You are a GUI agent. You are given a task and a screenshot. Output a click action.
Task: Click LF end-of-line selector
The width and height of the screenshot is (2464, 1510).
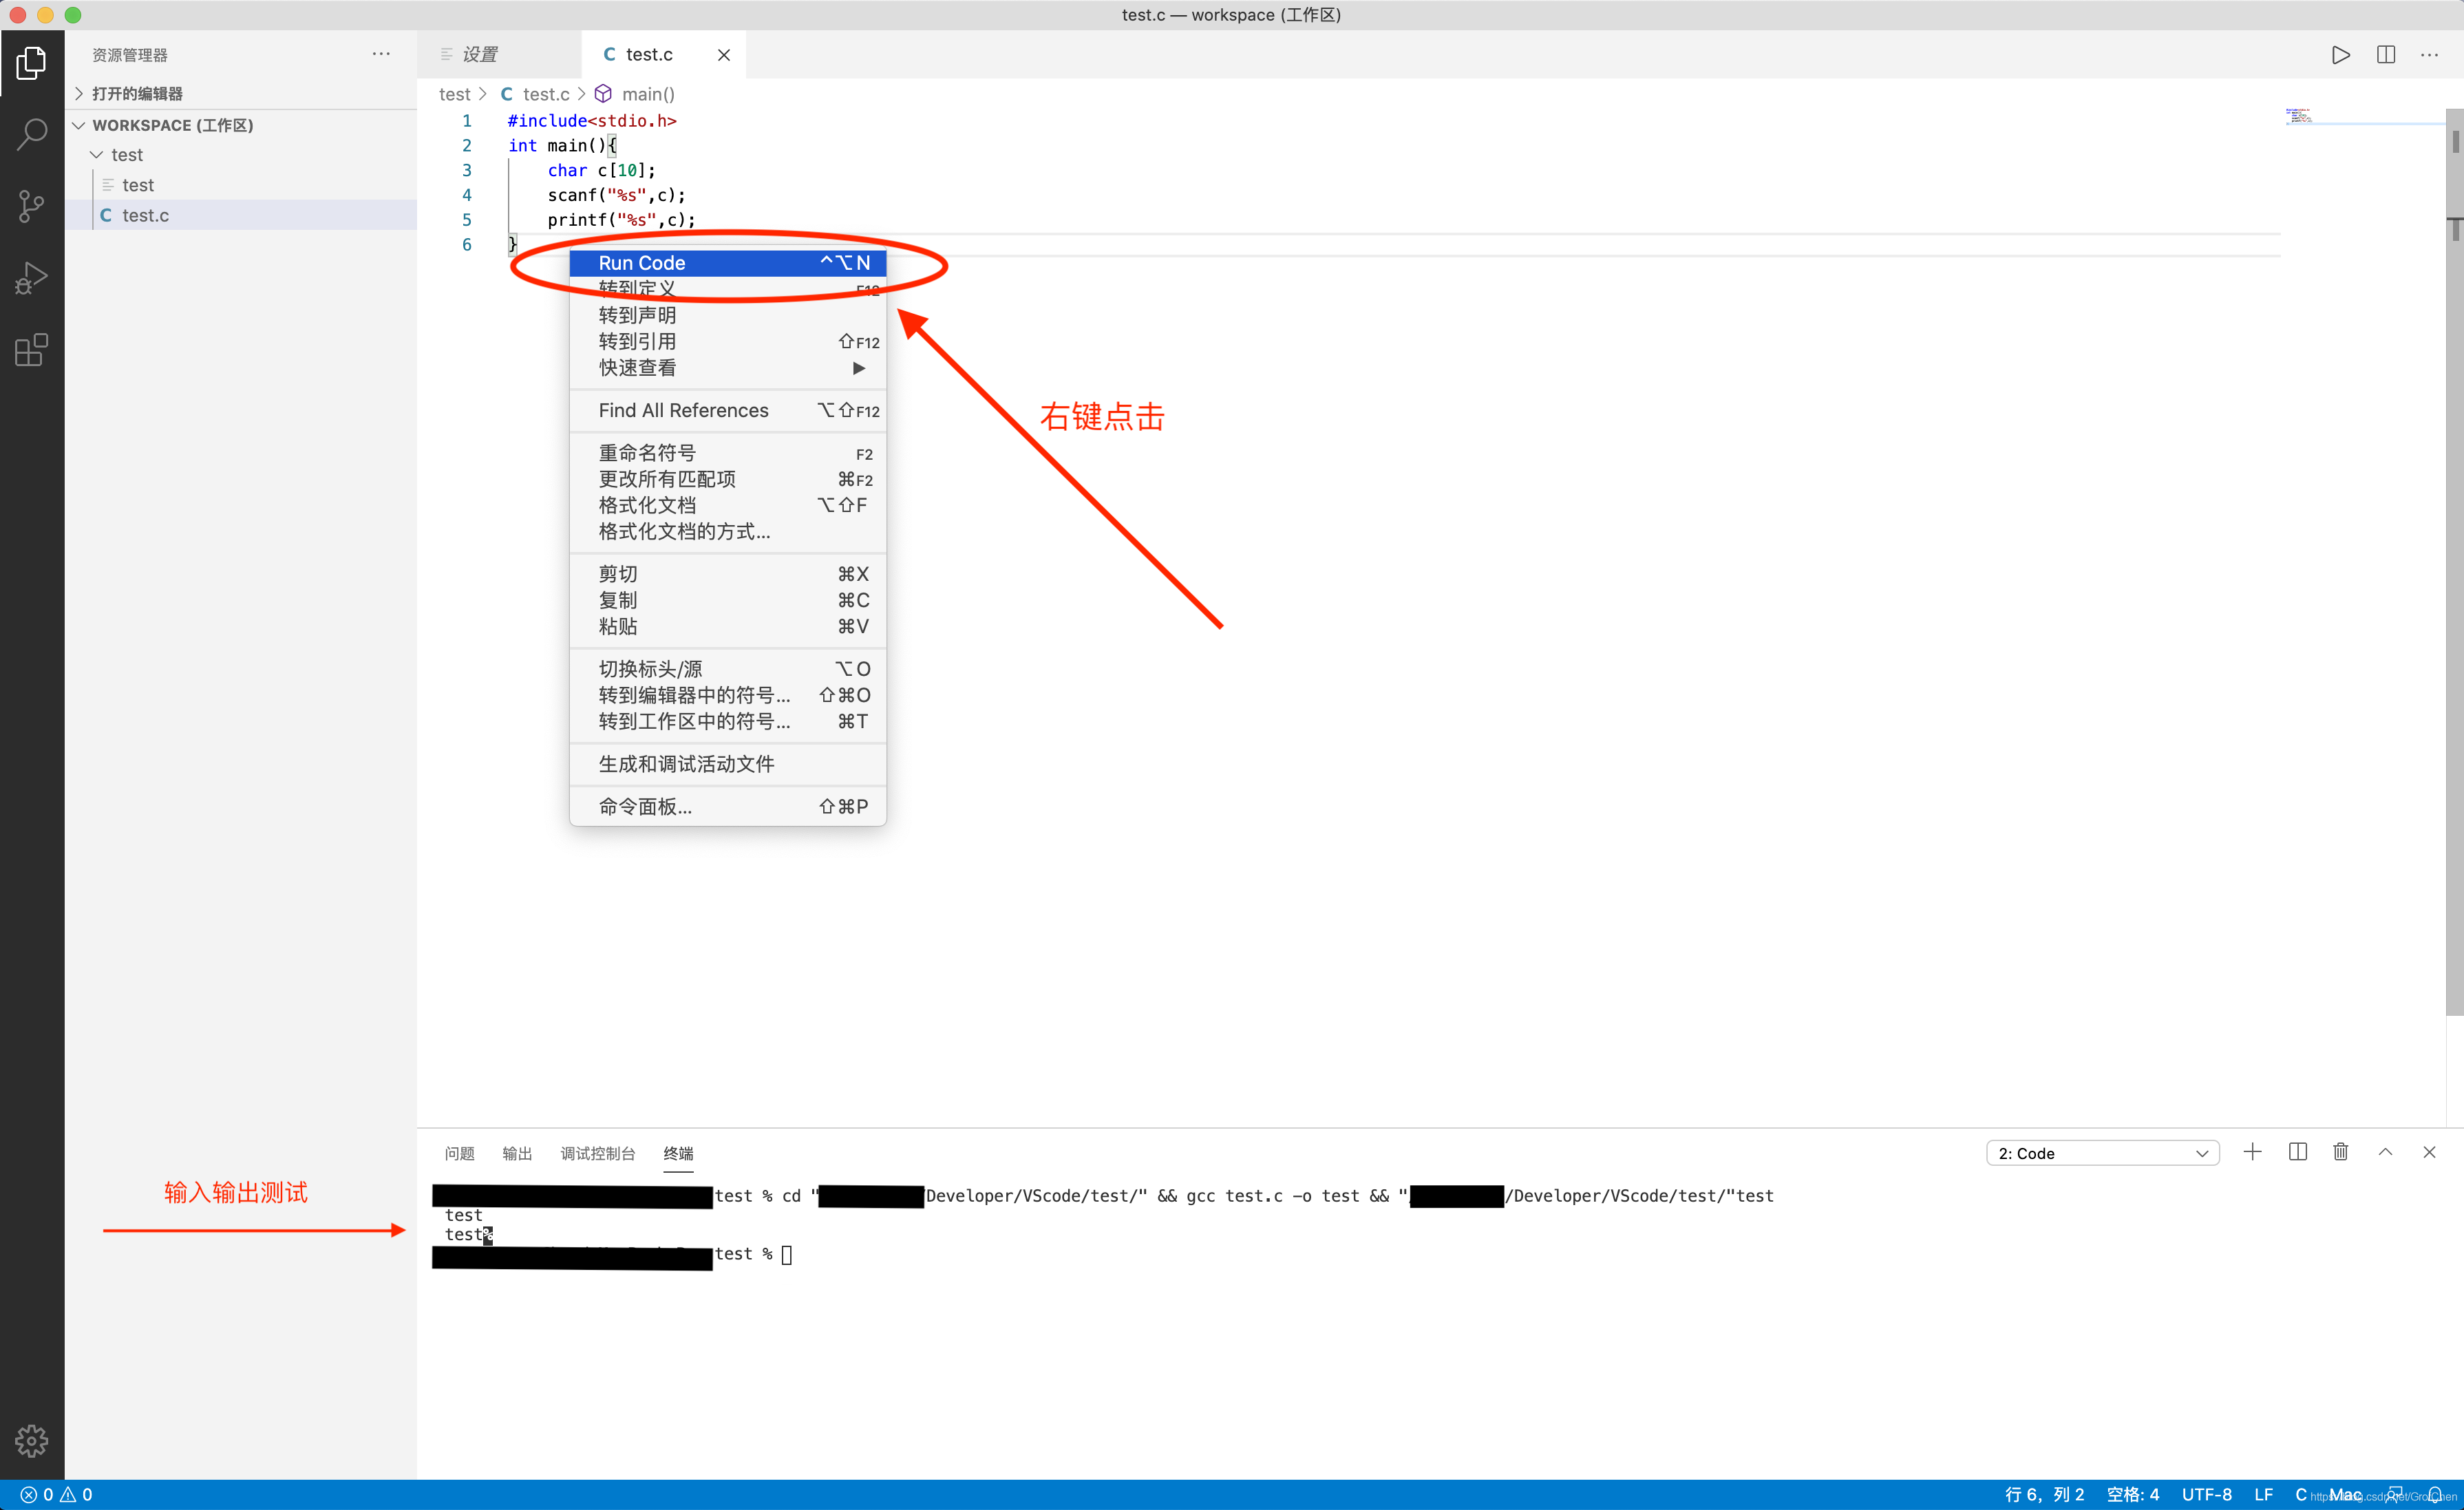pyautogui.click(x=2264, y=1495)
